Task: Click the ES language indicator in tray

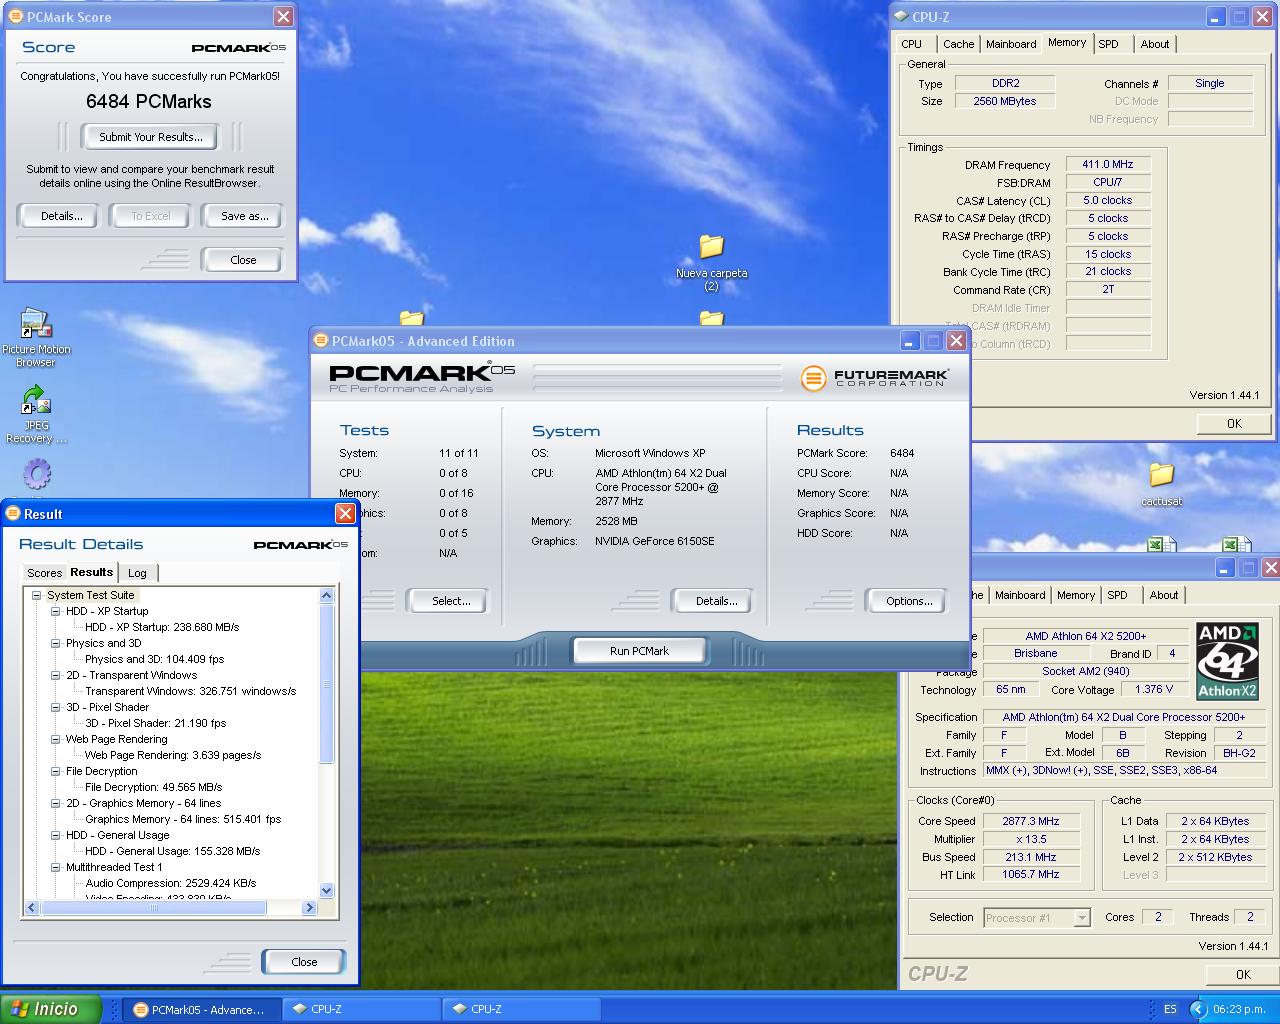Action: pos(1170,1009)
